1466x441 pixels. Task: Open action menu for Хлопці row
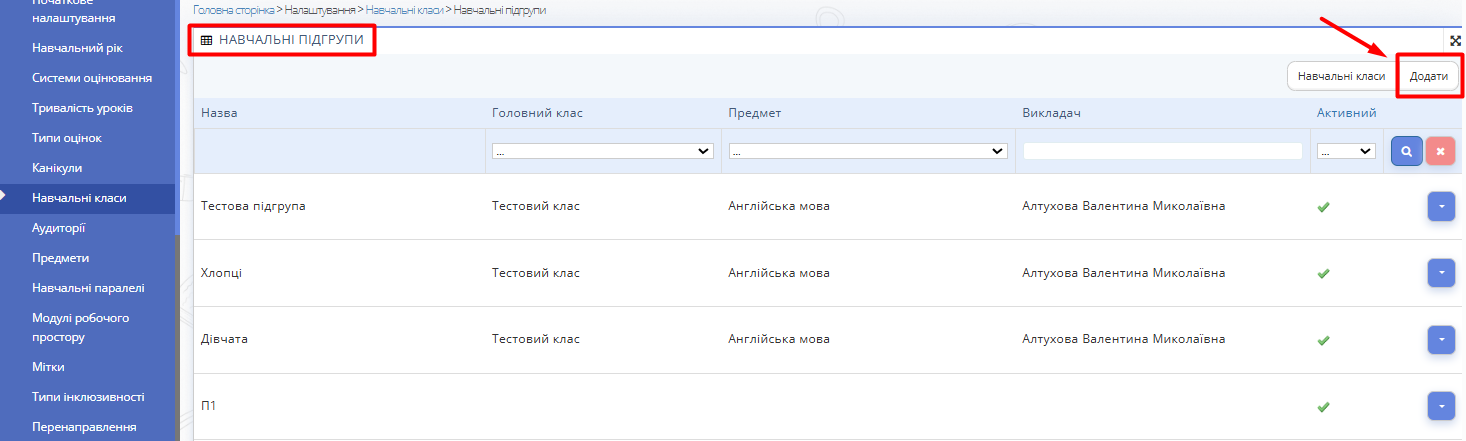(1440, 273)
